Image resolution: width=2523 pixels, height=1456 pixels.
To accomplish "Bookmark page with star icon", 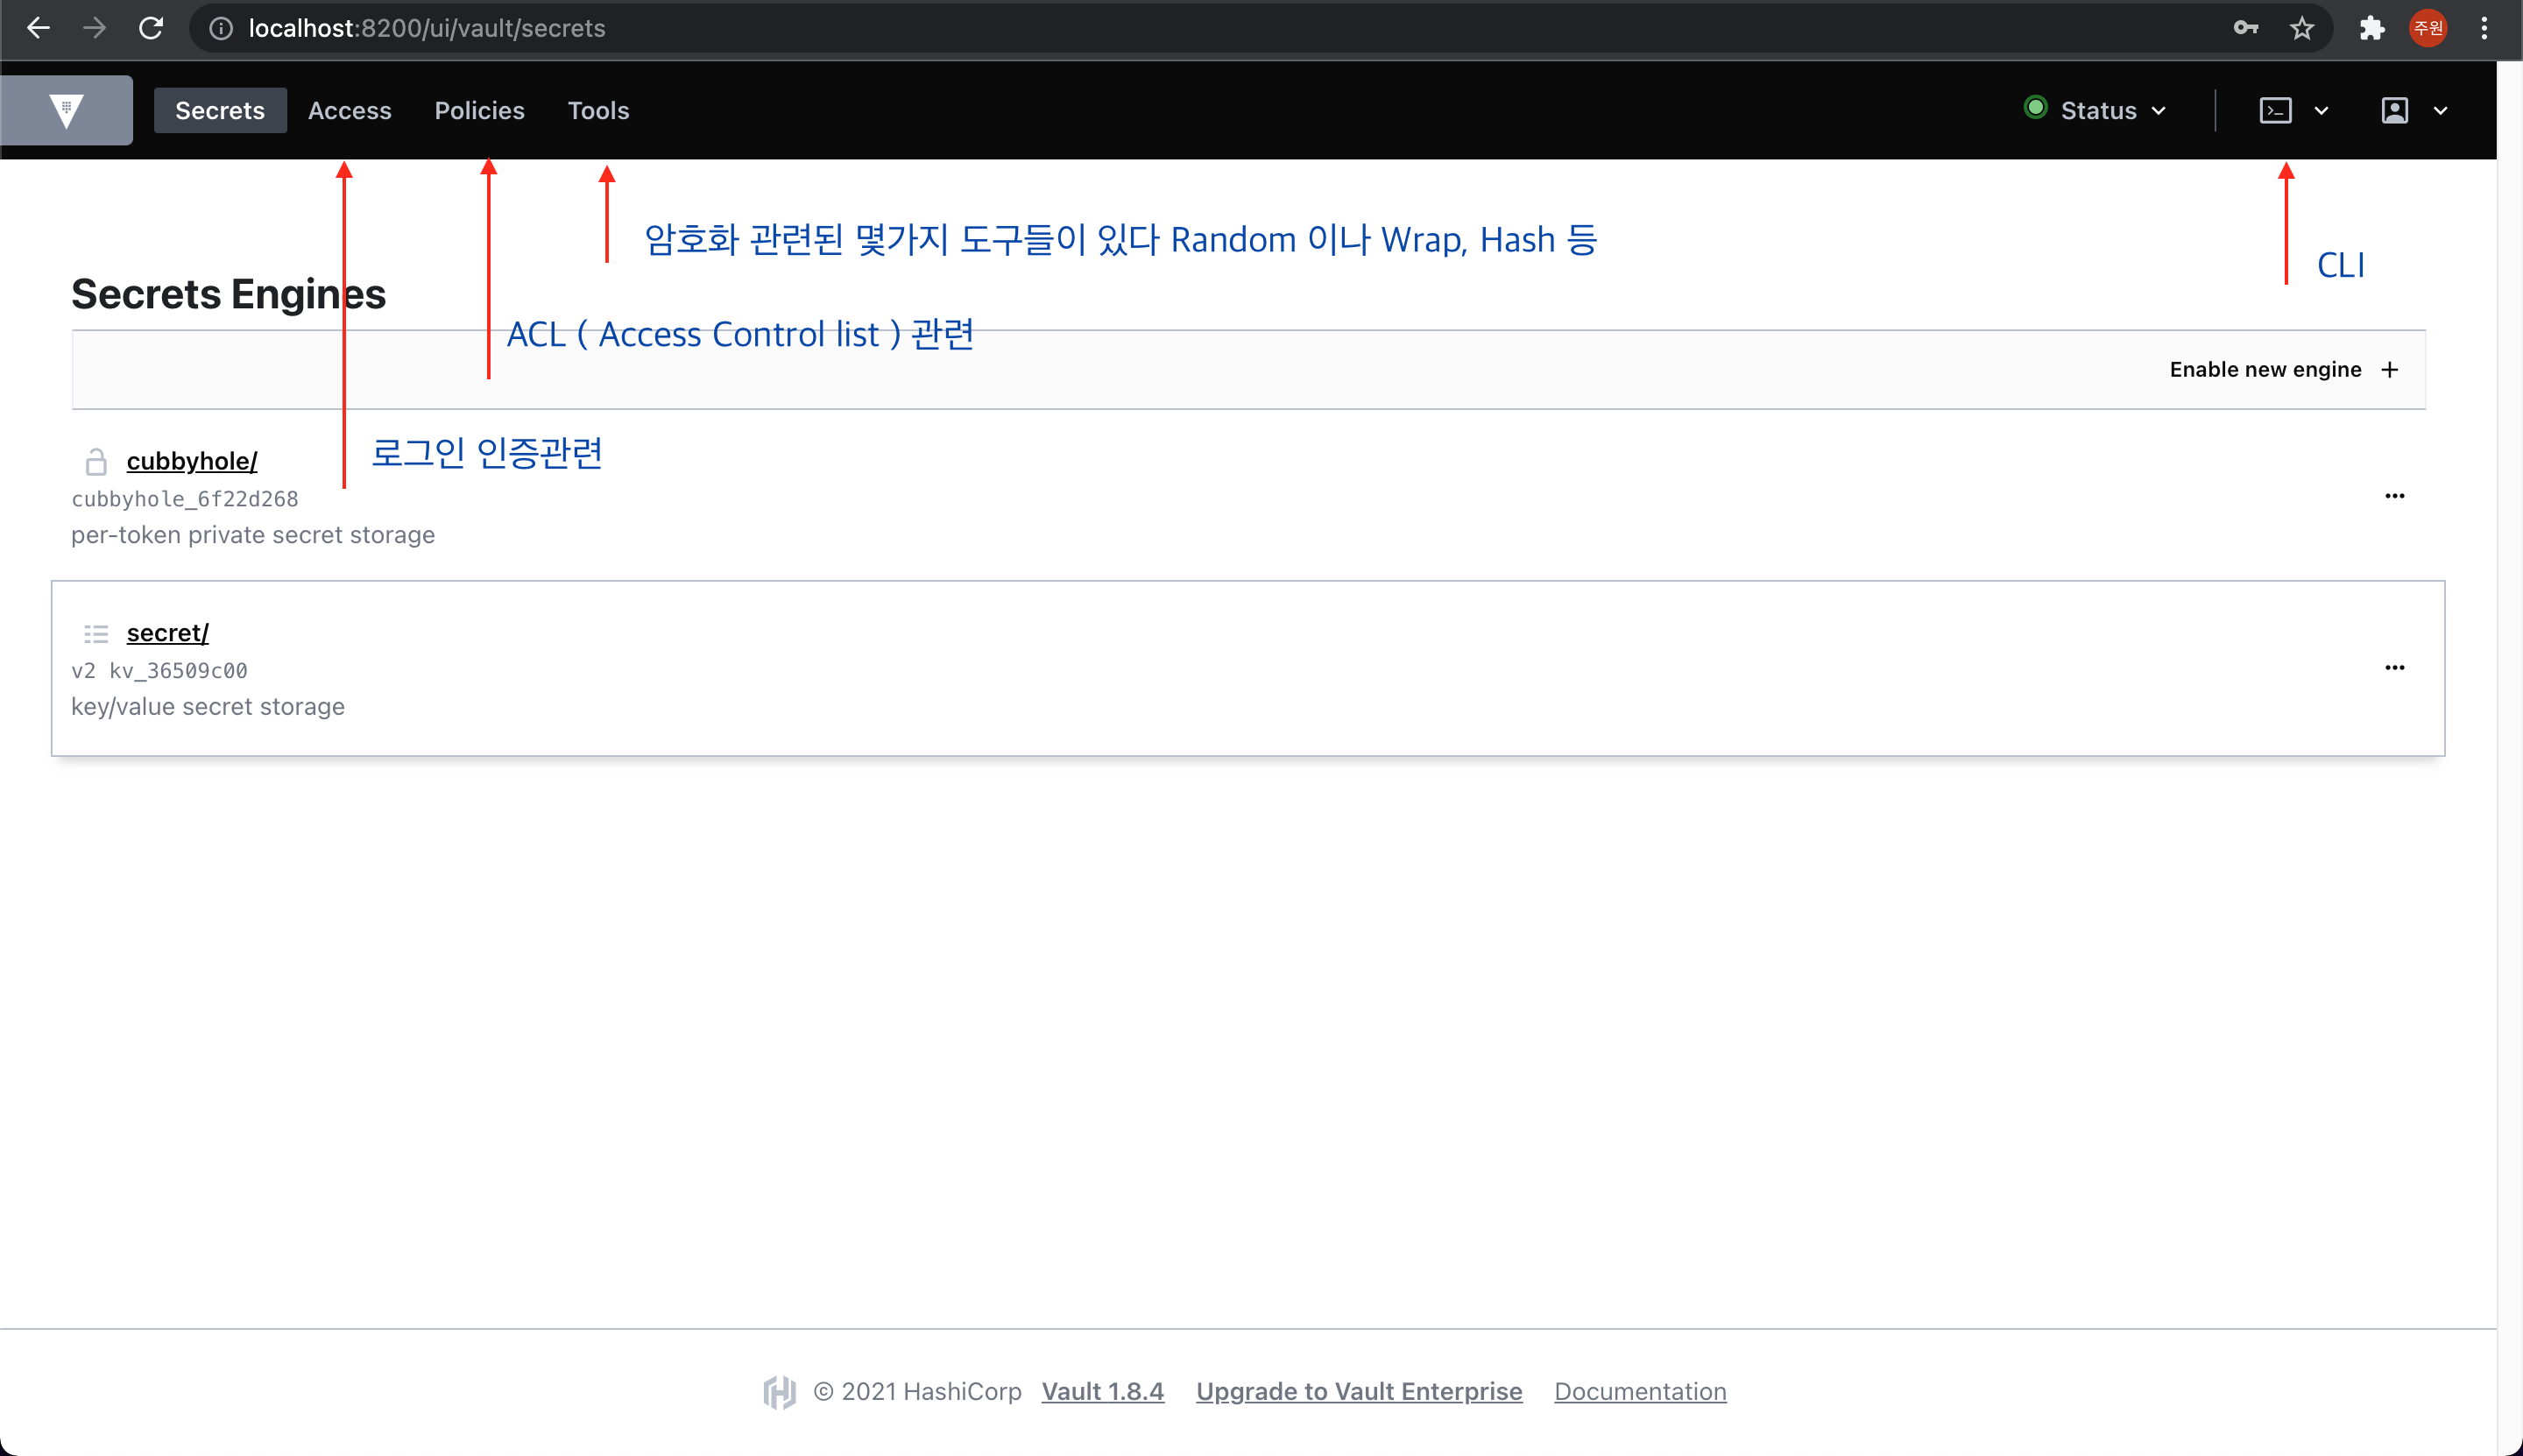I will click(x=2302, y=28).
